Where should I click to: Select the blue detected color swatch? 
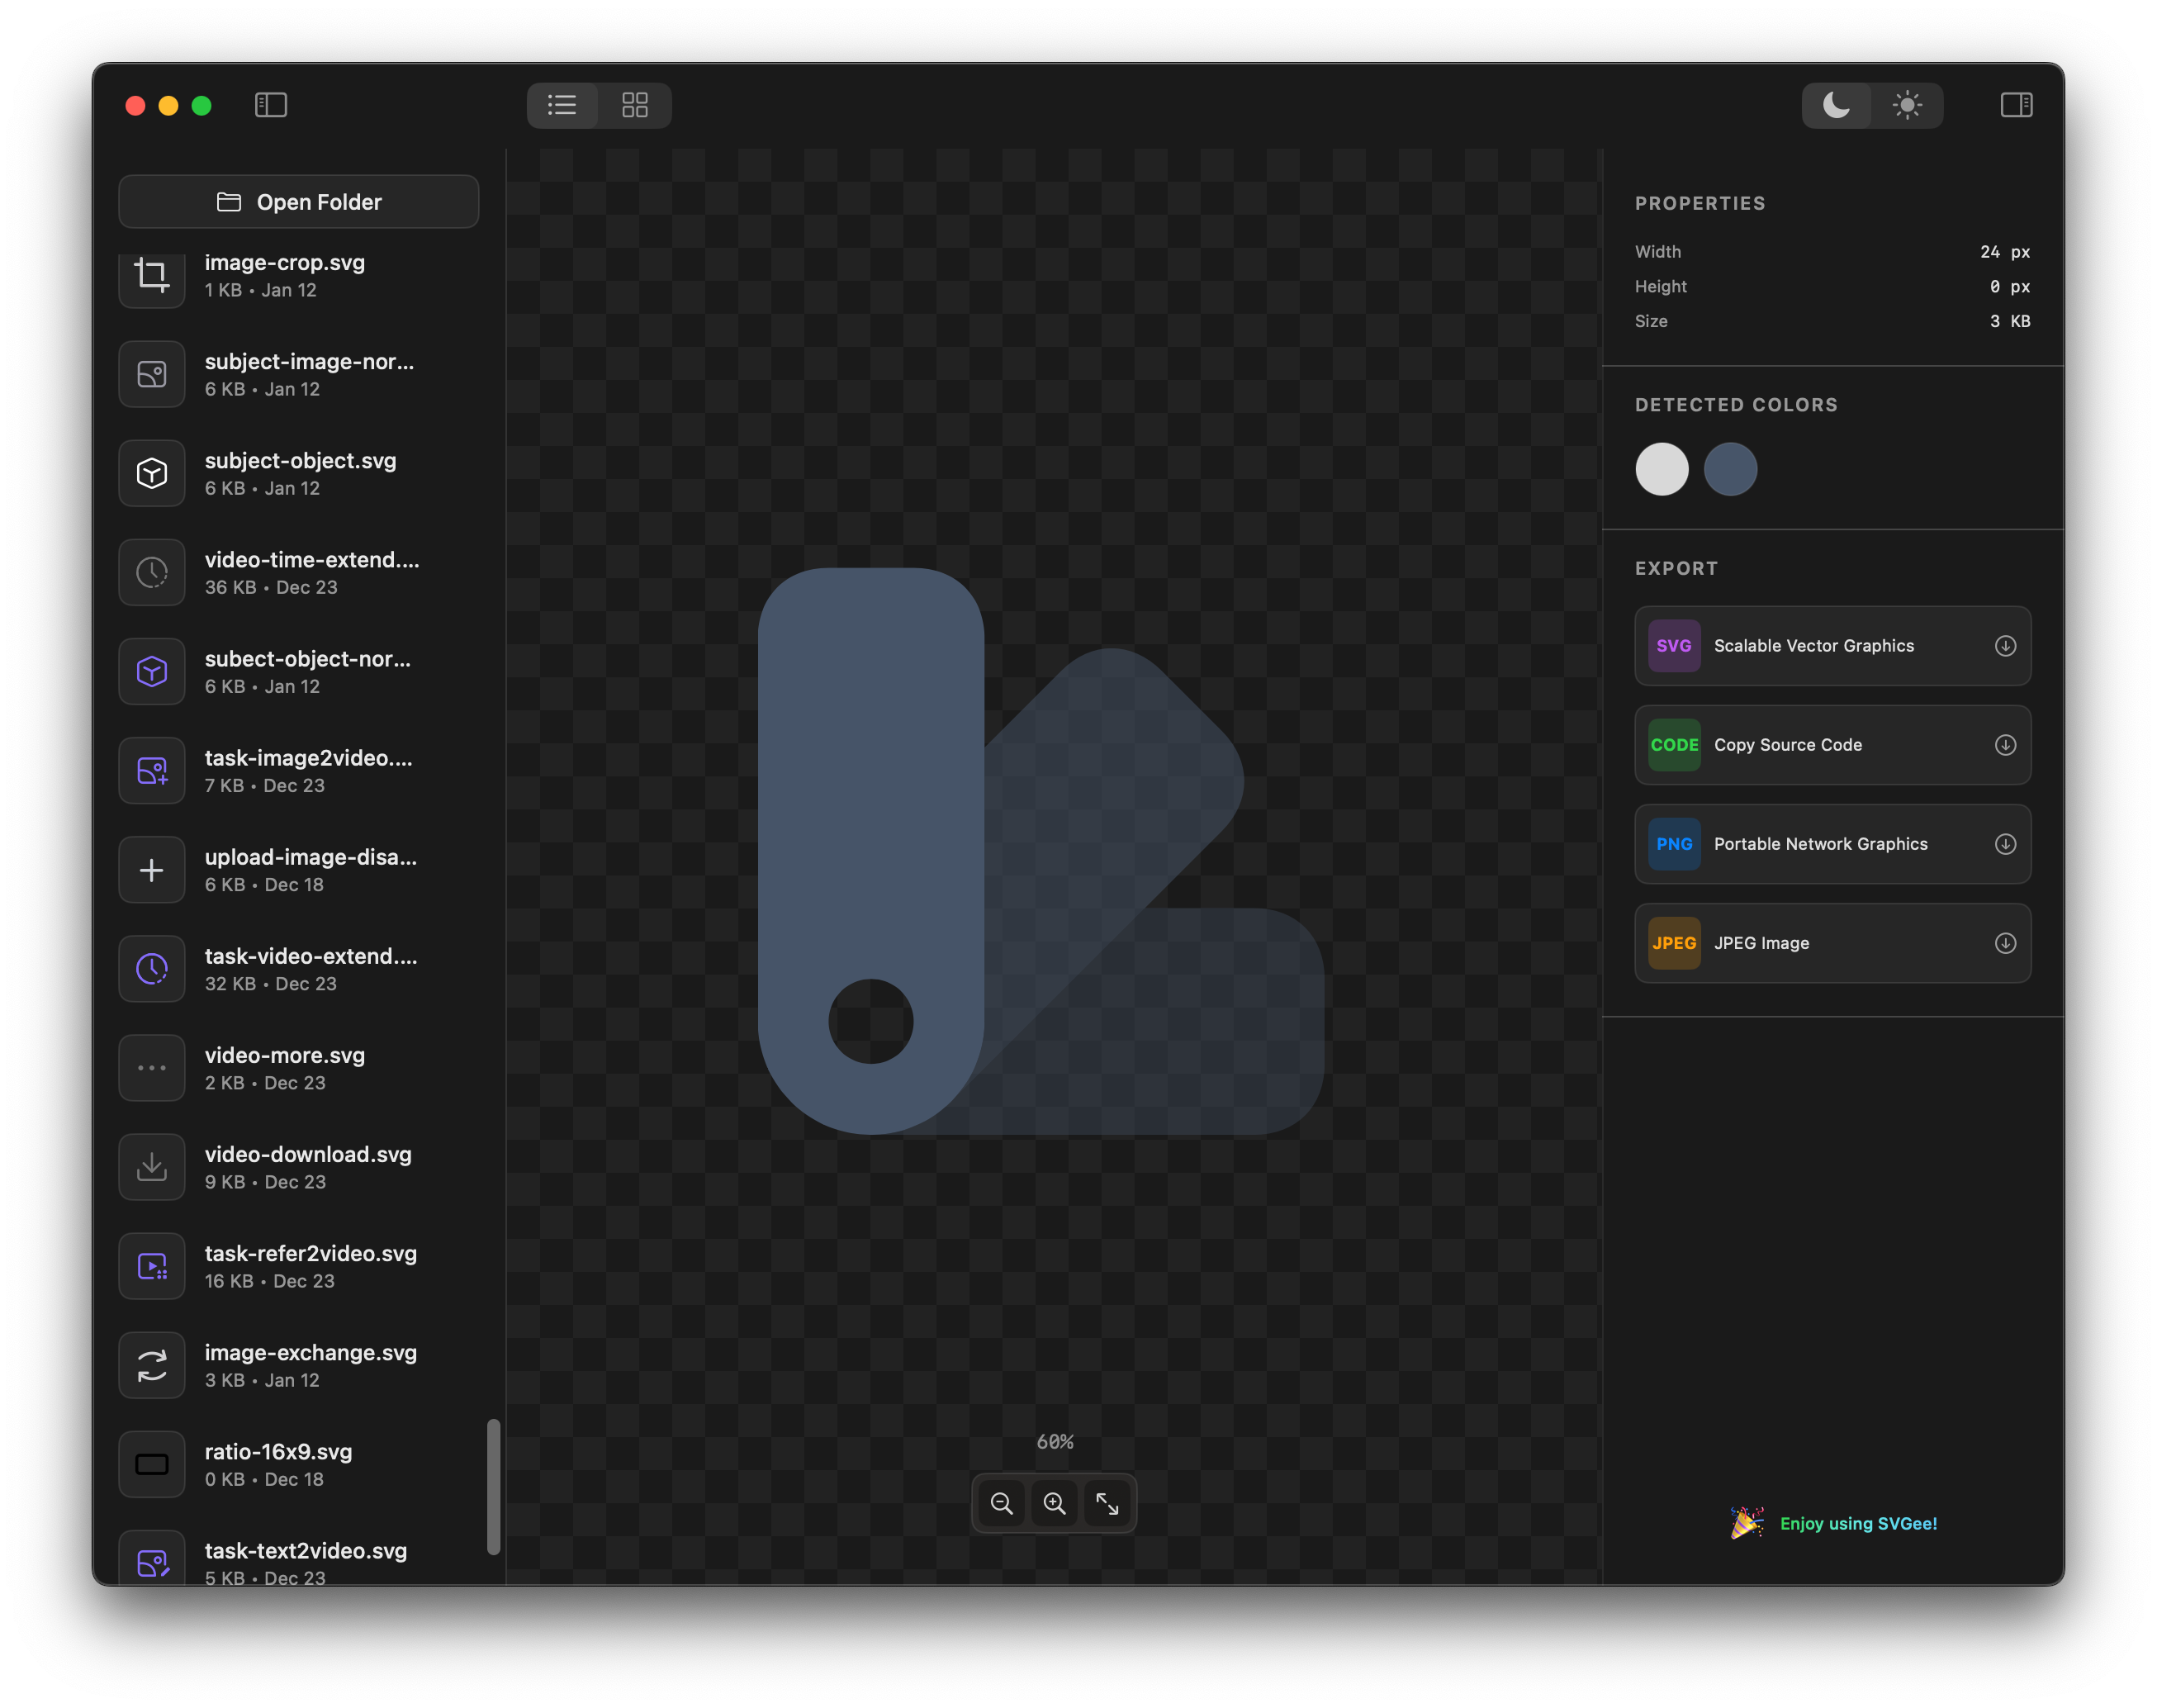point(1731,469)
